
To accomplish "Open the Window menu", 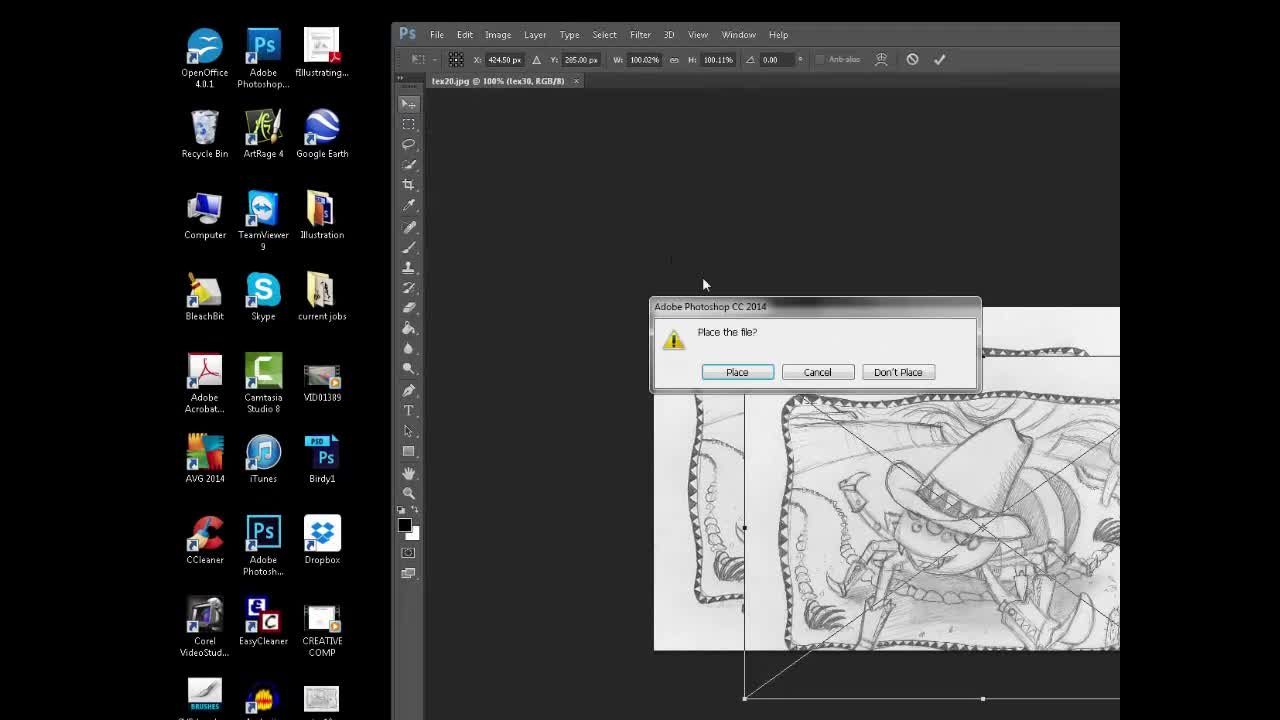I will (x=739, y=34).
